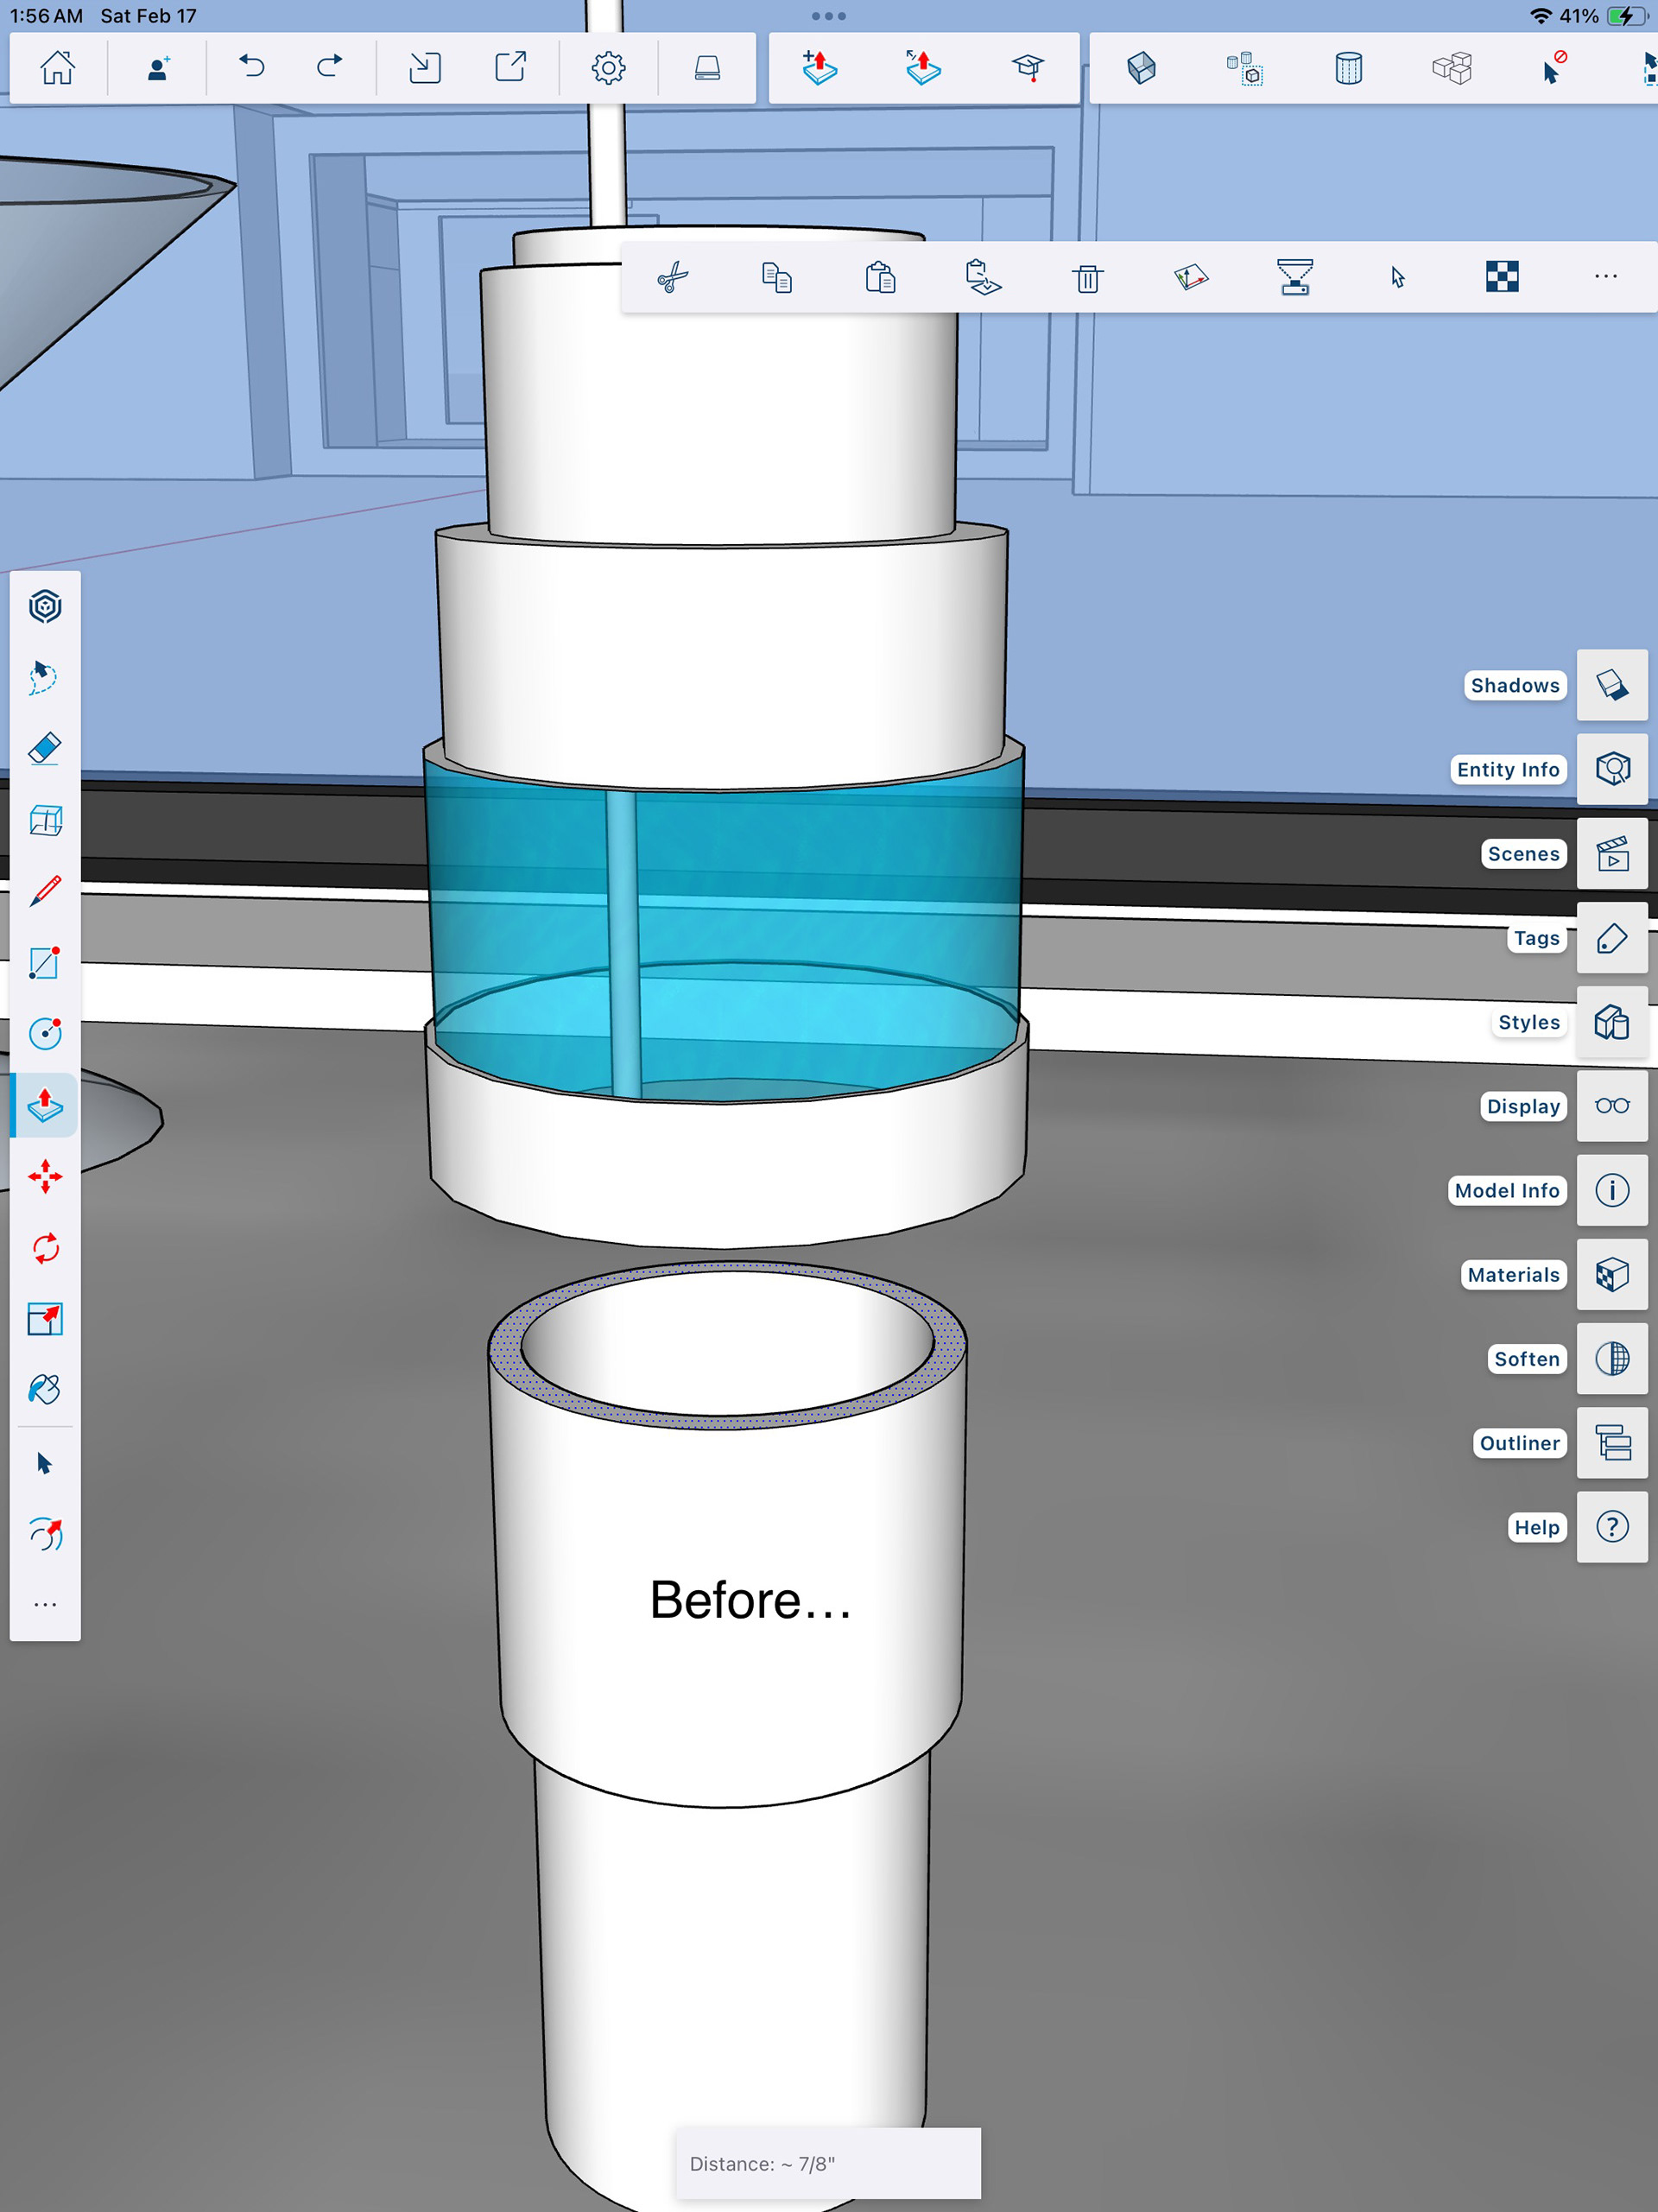Open the Tags panel
Image resolution: width=1658 pixels, height=2212 pixels.
click(1612, 938)
